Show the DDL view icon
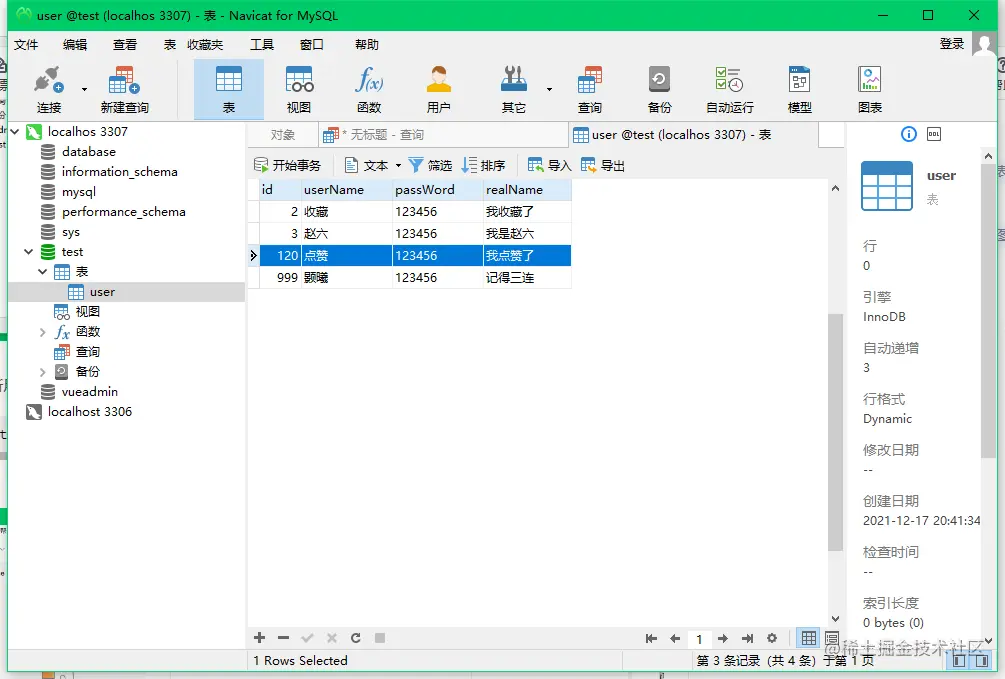Viewport: 1005px width, 679px height. (934, 134)
